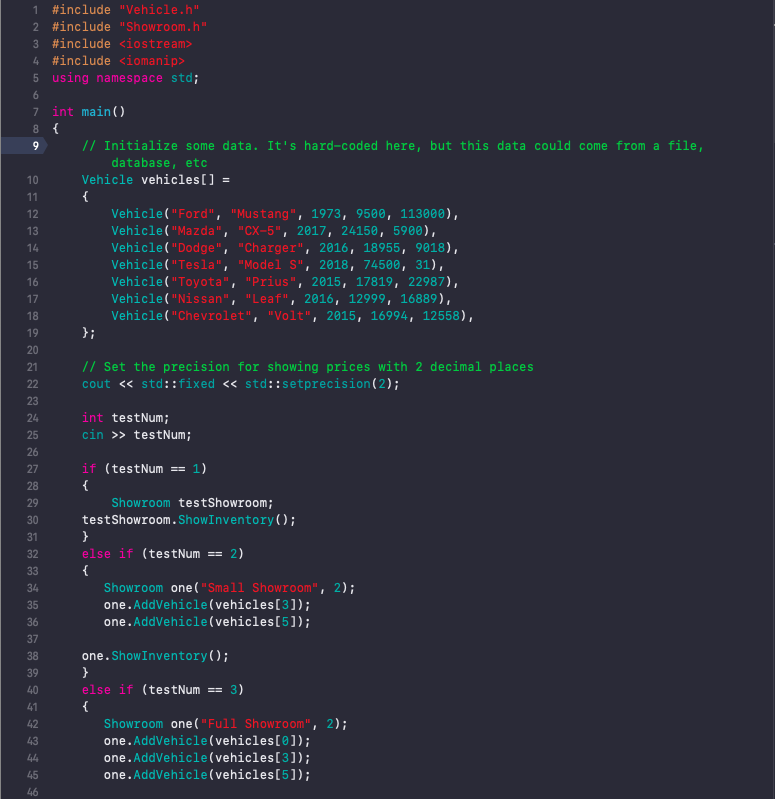Screen dimensions: 775x799
Task: Click the price value 74500
Action: coord(382,265)
